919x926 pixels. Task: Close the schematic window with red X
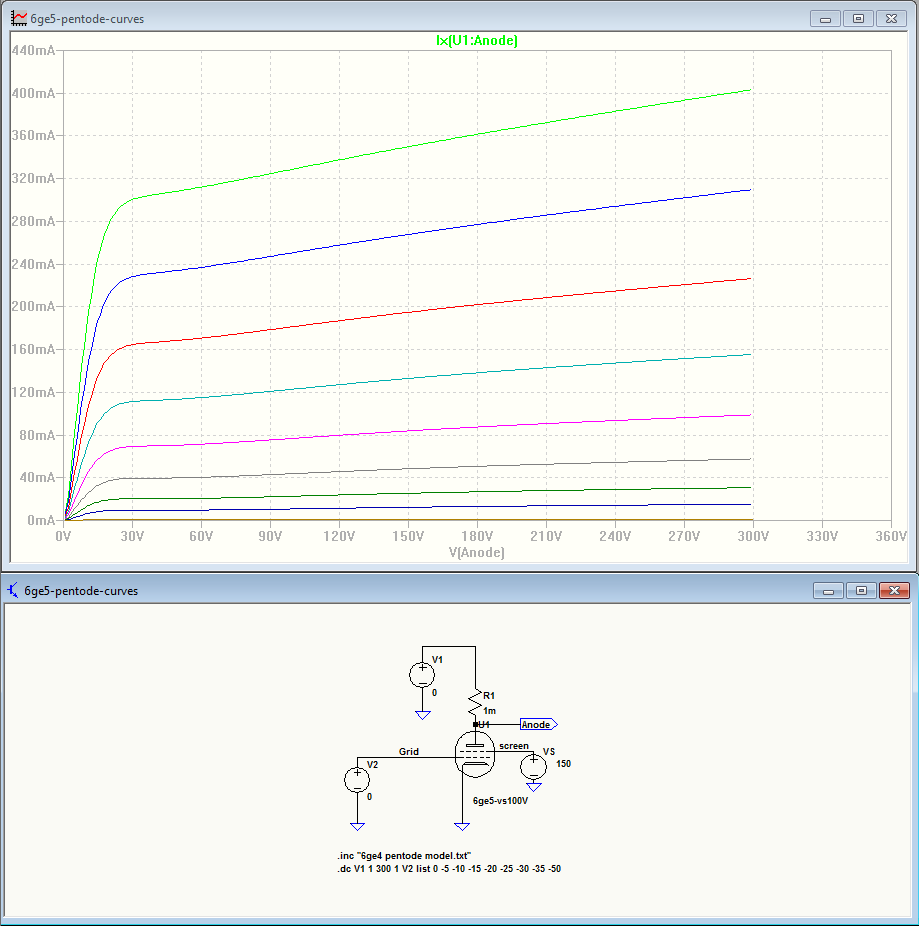(x=894, y=591)
